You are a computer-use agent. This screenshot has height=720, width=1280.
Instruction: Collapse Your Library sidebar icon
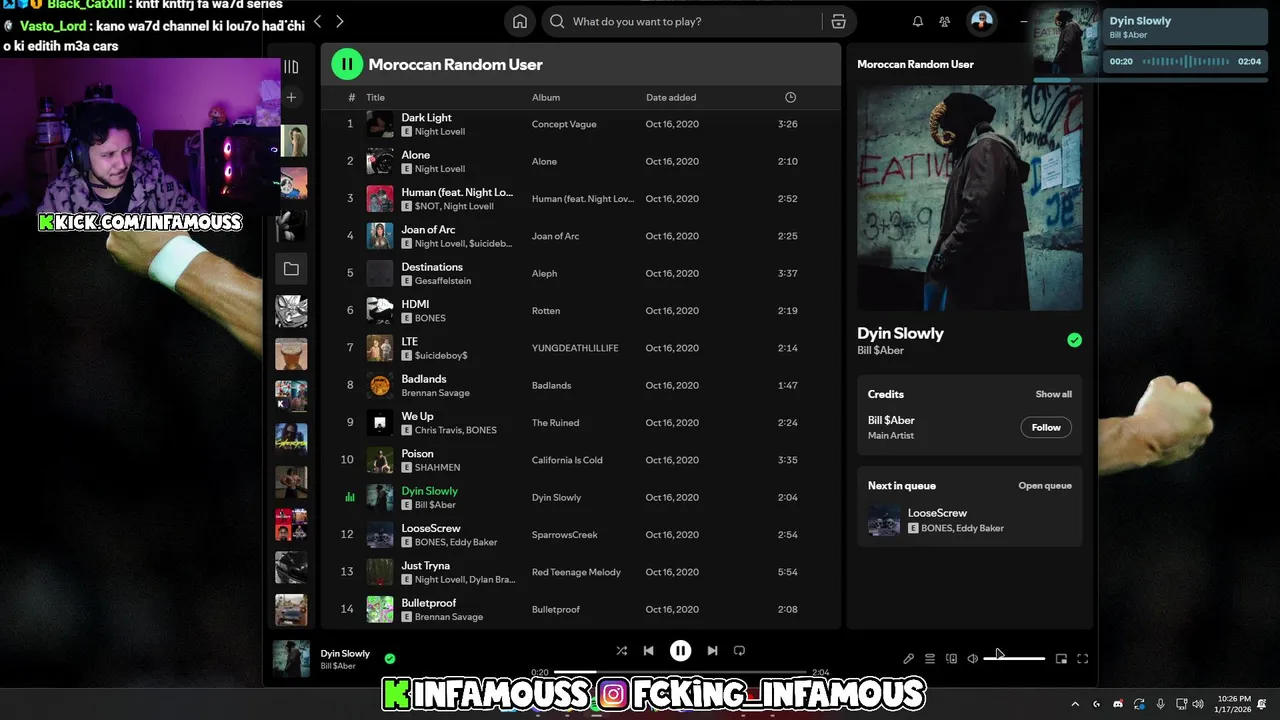tap(291, 67)
